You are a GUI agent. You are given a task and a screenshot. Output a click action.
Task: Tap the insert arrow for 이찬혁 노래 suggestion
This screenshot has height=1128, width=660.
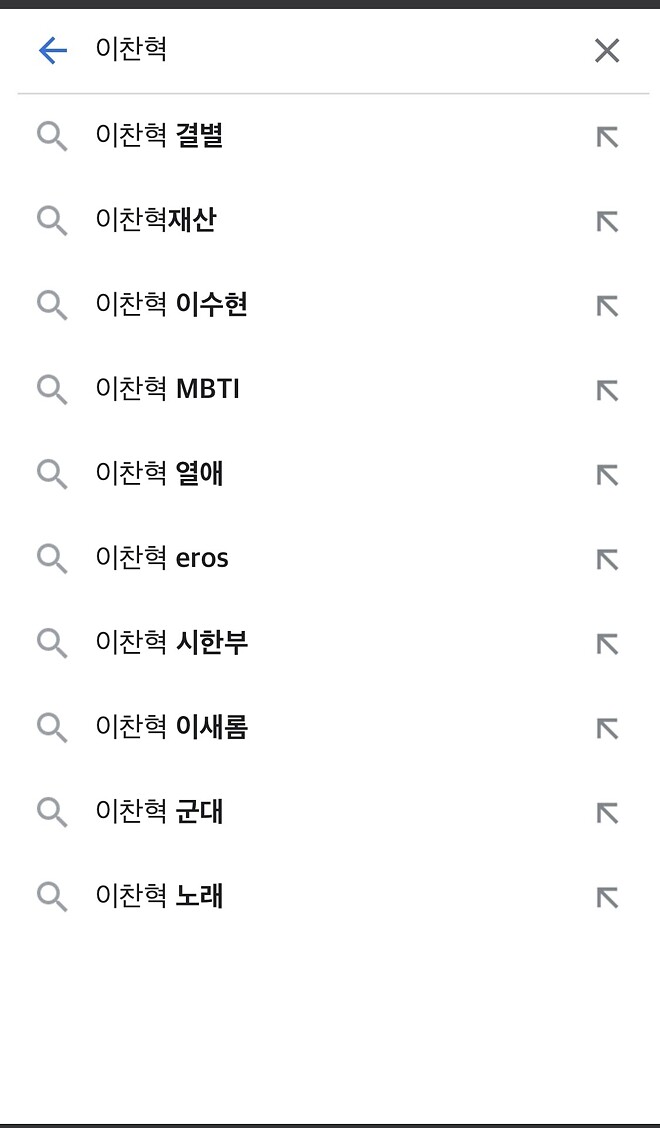607,897
